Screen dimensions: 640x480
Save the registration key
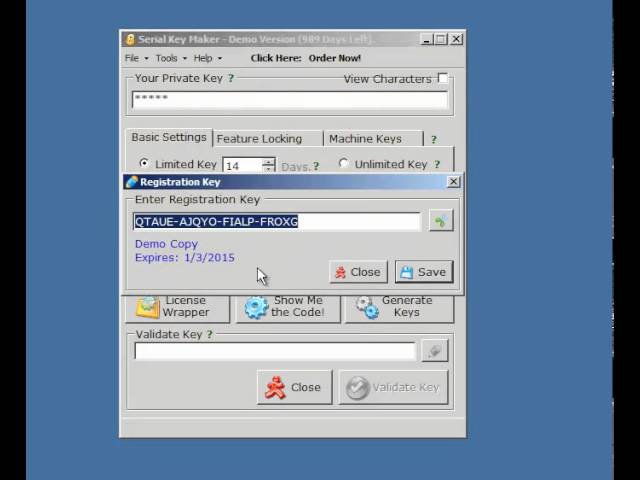click(424, 272)
